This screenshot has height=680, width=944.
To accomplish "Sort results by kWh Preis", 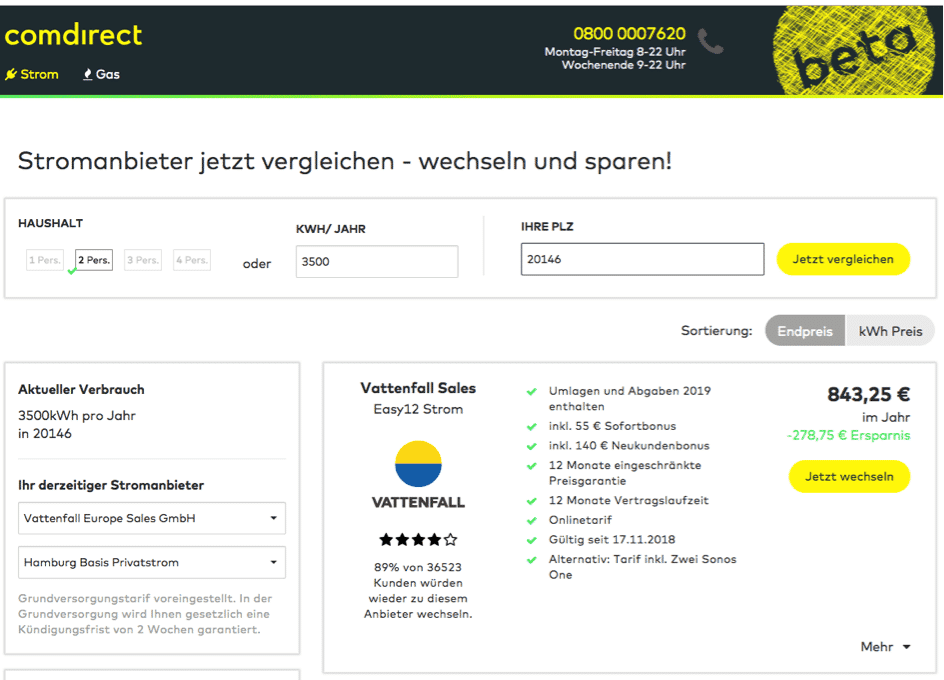I will click(890, 331).
